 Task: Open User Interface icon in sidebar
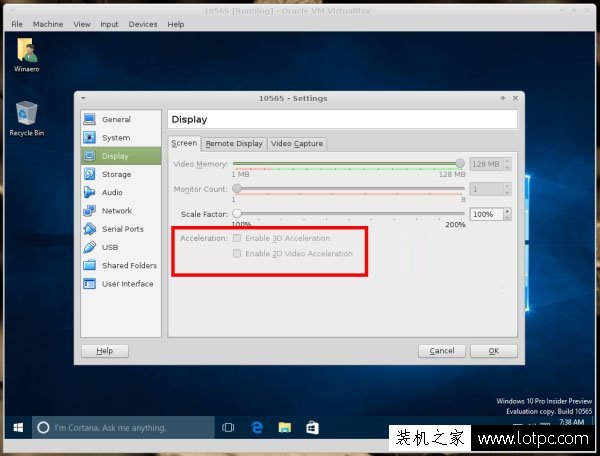point(90,283)
